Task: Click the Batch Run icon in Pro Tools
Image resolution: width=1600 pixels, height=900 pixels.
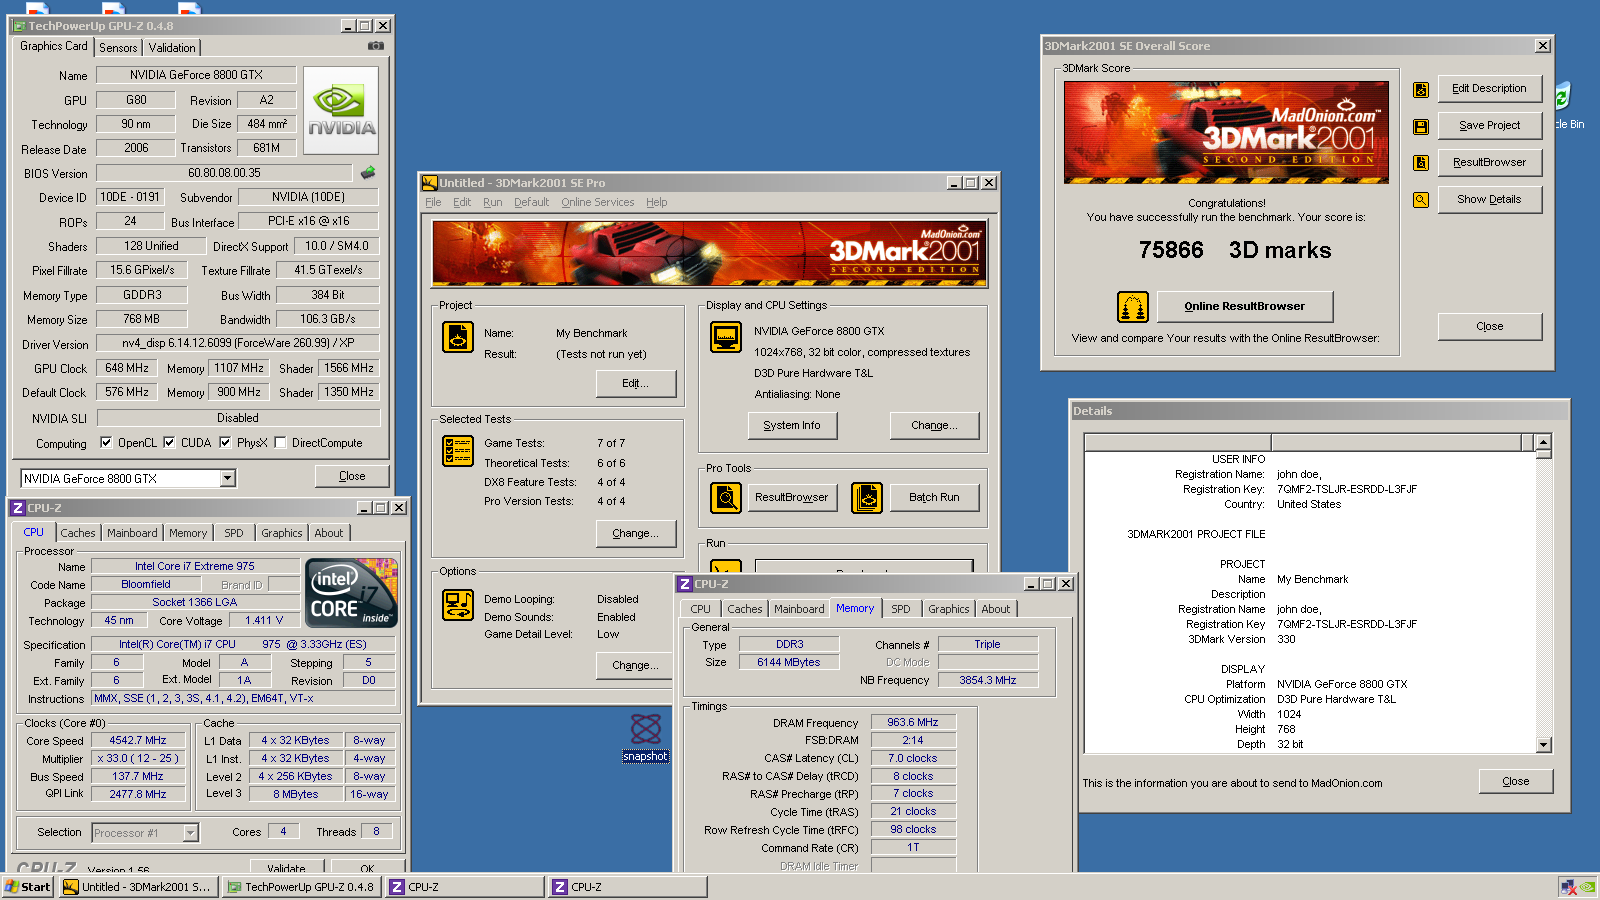Action: 867,497
